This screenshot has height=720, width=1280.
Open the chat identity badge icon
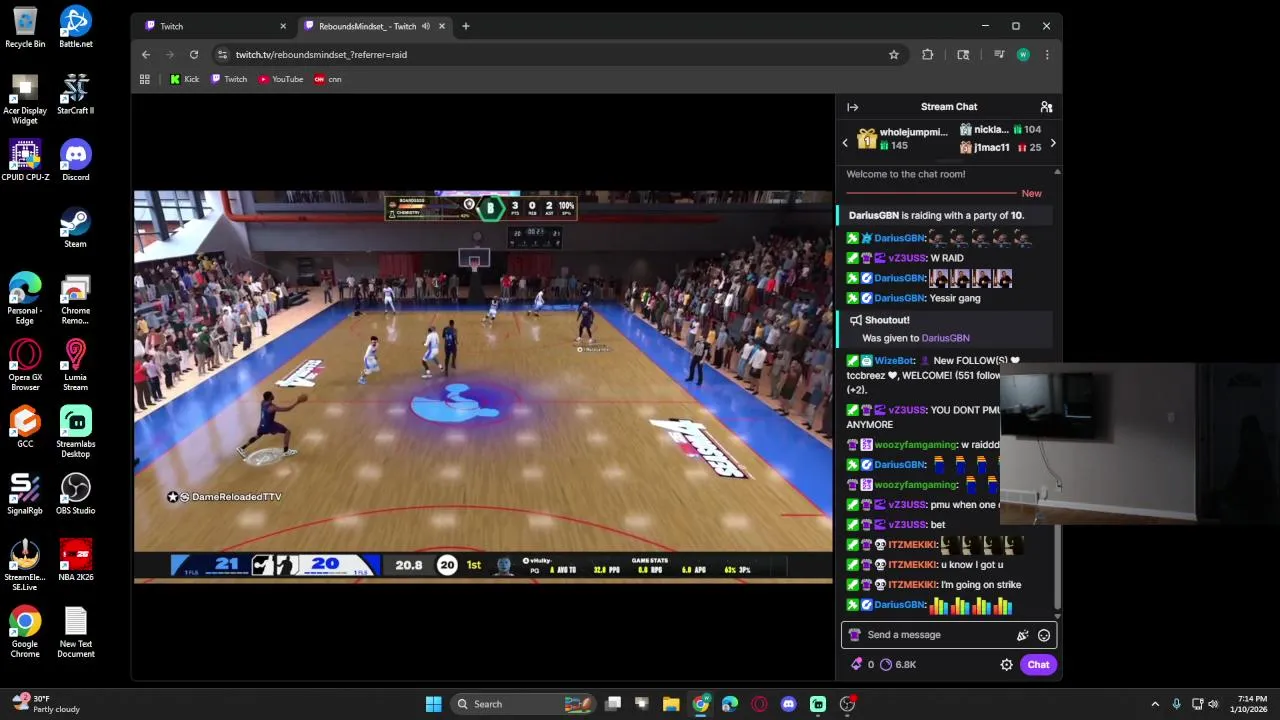click(x=854, y=635)
